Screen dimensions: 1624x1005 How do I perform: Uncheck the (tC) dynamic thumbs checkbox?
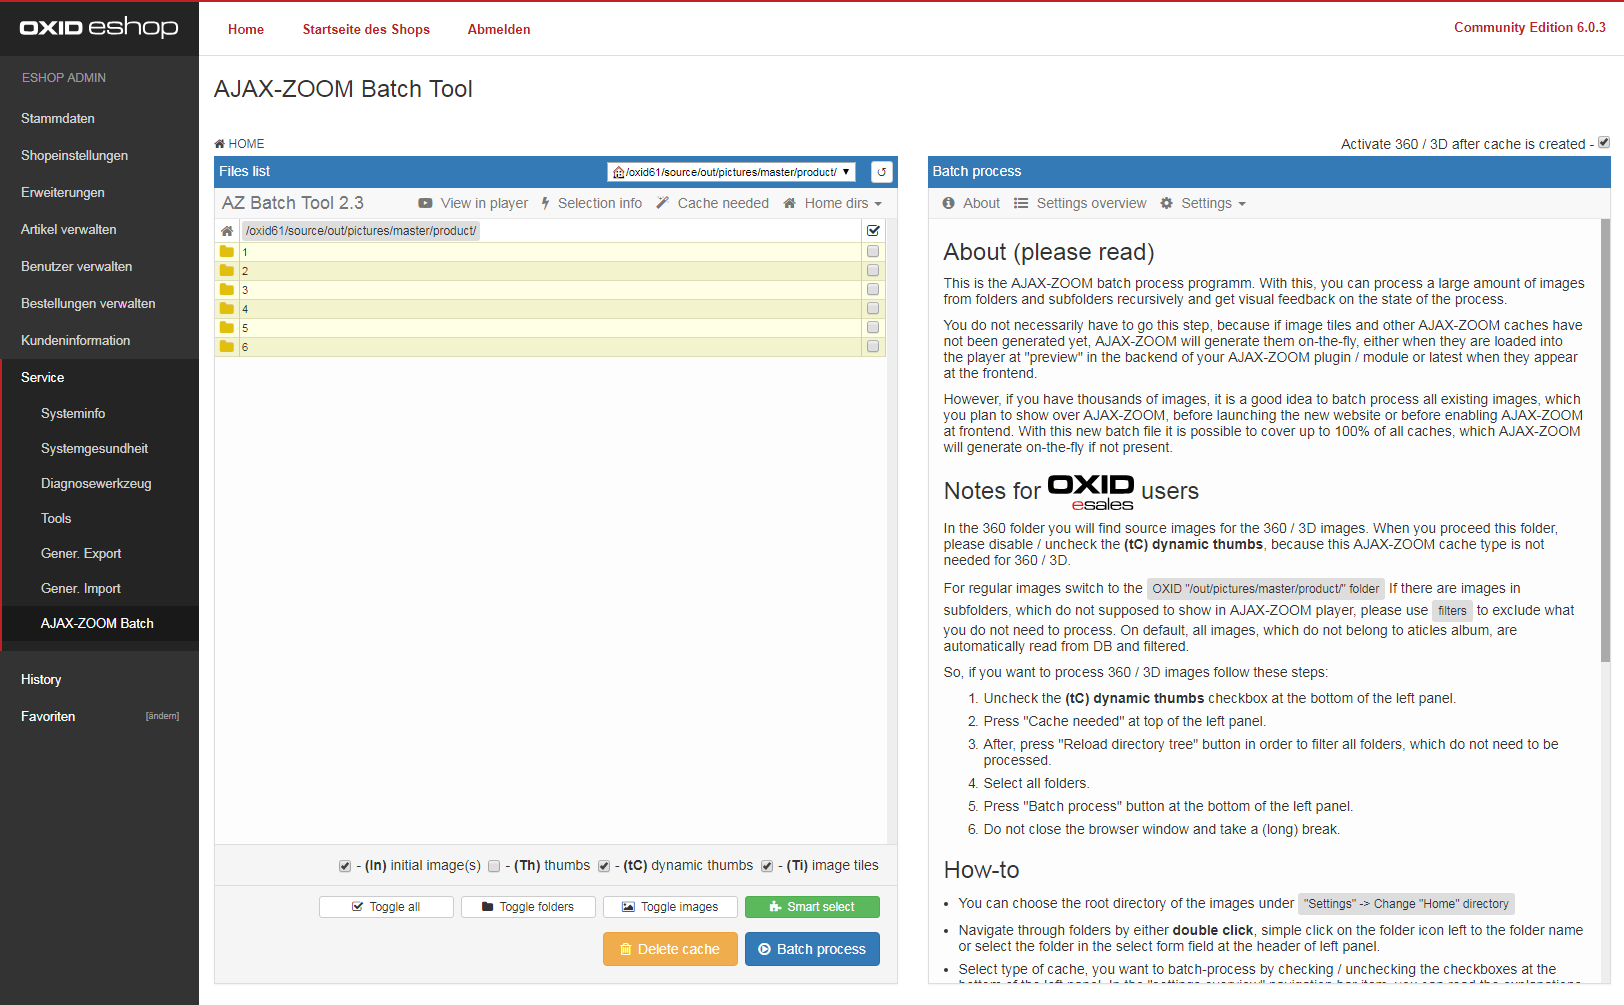tap(604, 866)
